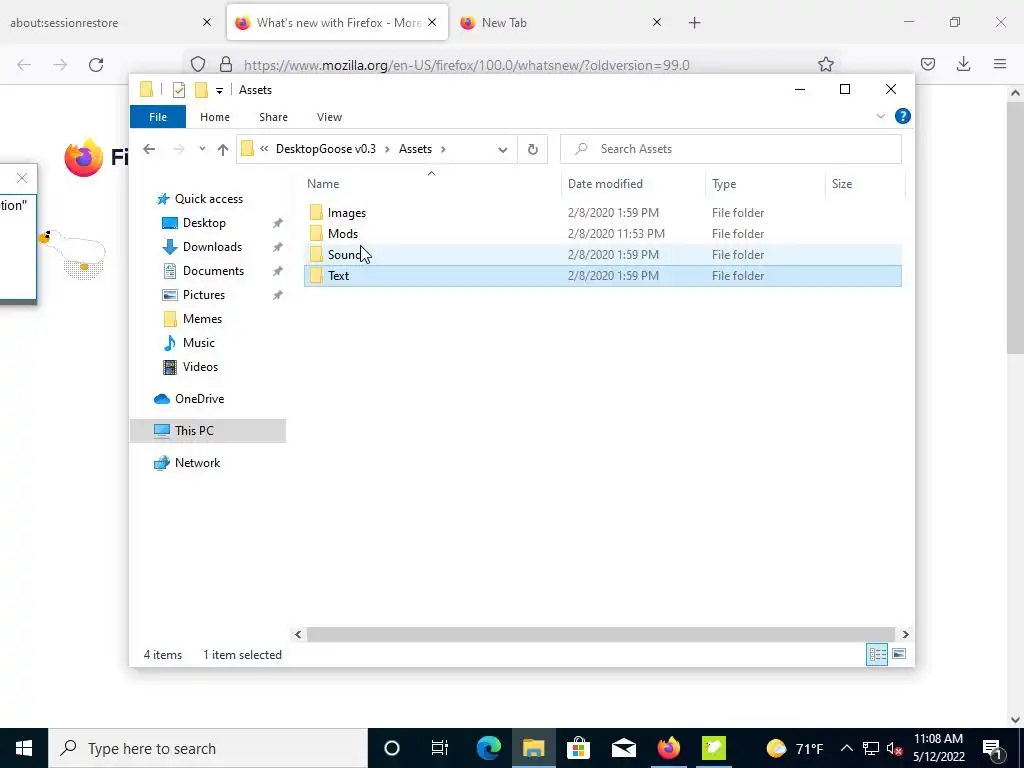Click the New folder quick access icon
The height and width of the screenshot is (768, 1024).
201,90
